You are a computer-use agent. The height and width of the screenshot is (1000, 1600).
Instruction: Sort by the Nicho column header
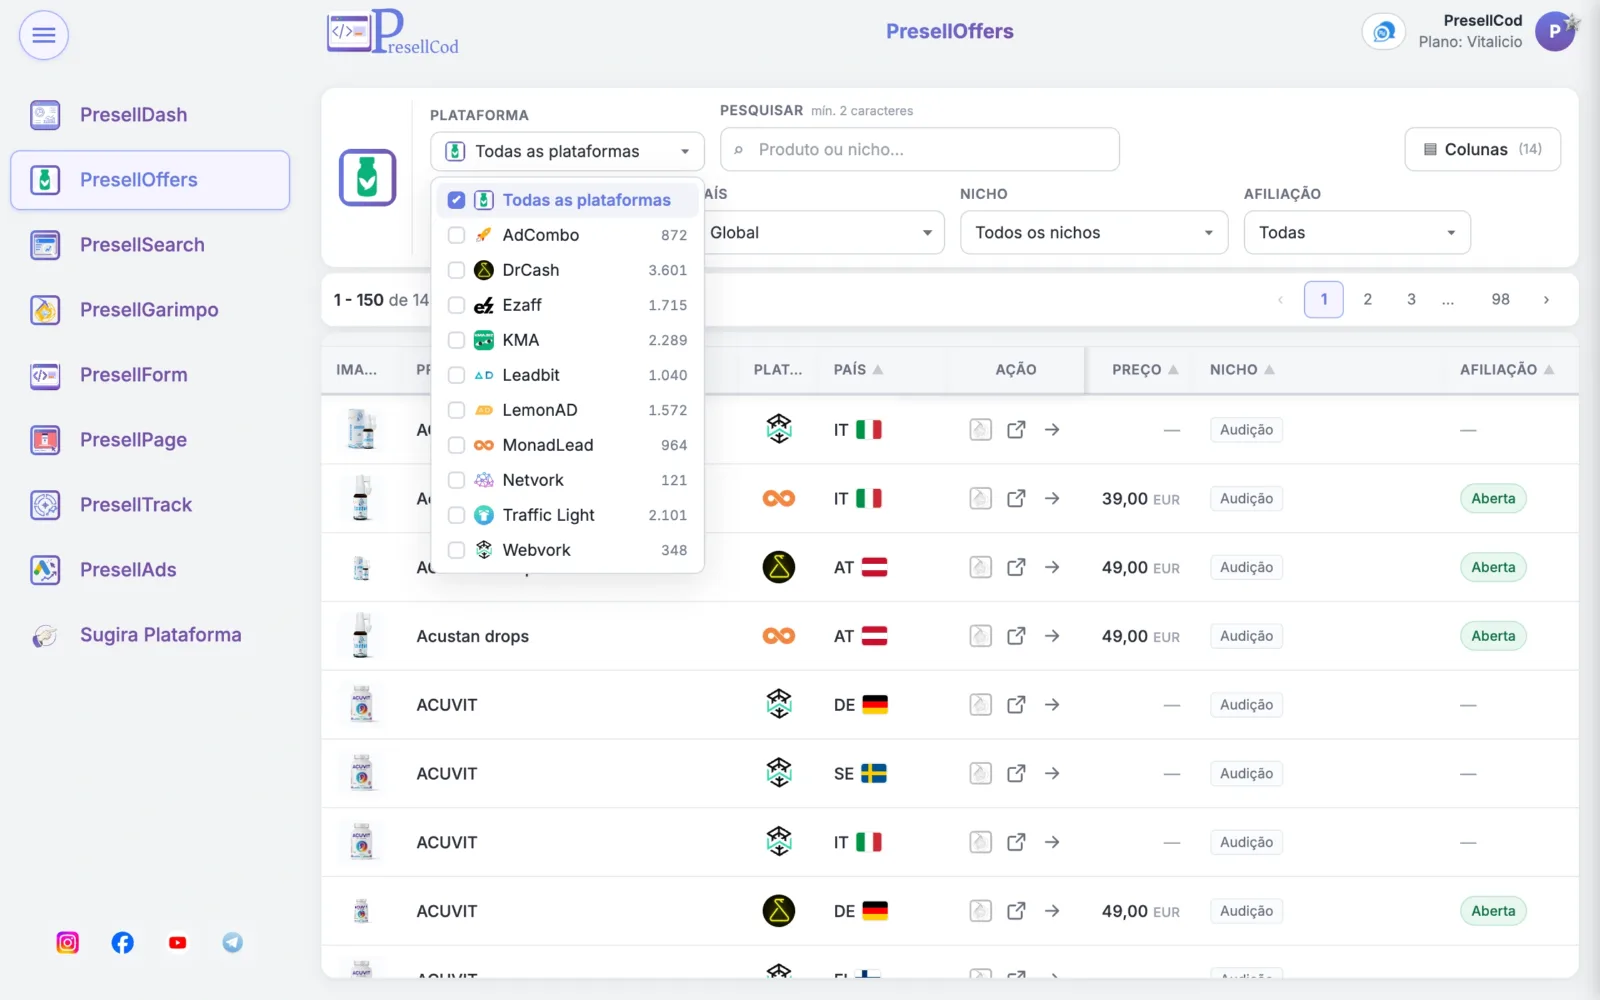[x=1242, y=370]
